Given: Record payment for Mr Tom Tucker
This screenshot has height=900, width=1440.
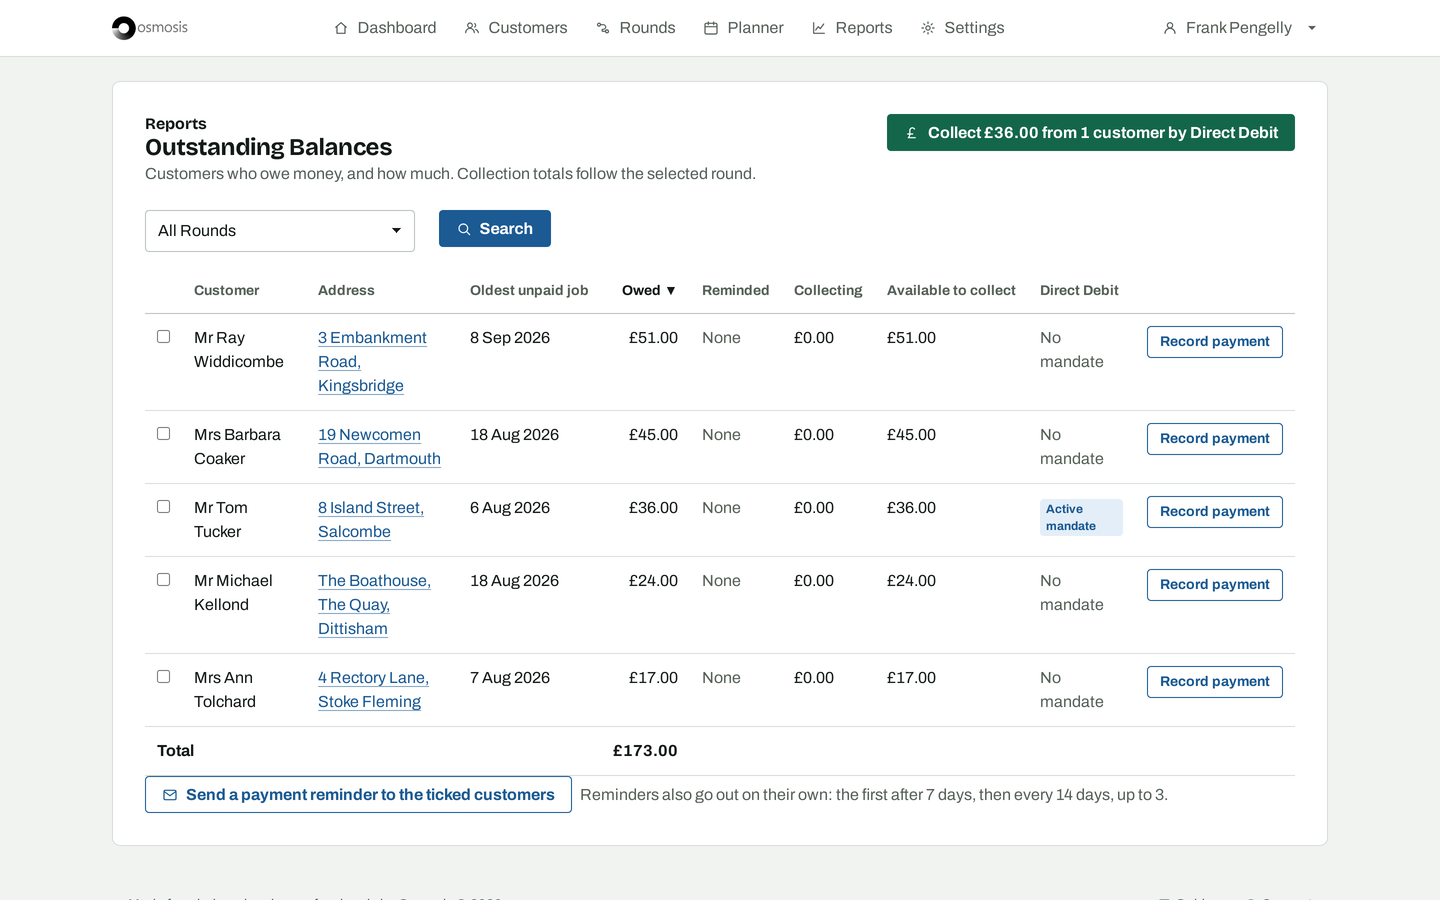Looking at the screenshot, I should click(x=1215, y=512).
